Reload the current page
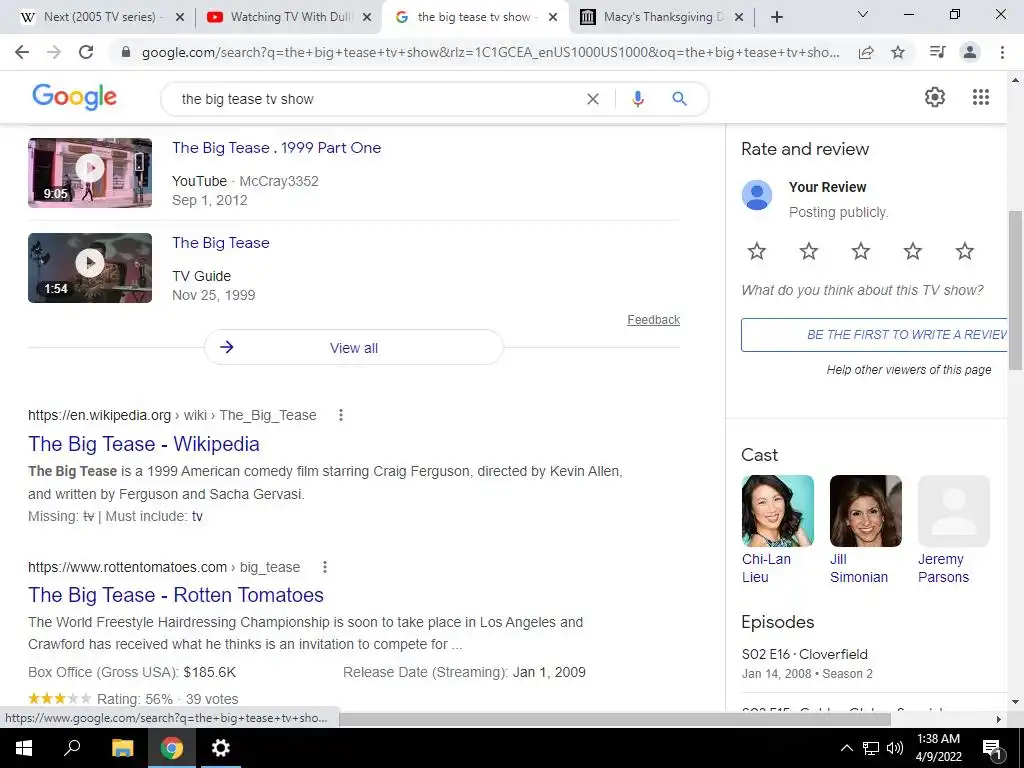Viewport: 1024px width, 768px height. click(86, 52)
